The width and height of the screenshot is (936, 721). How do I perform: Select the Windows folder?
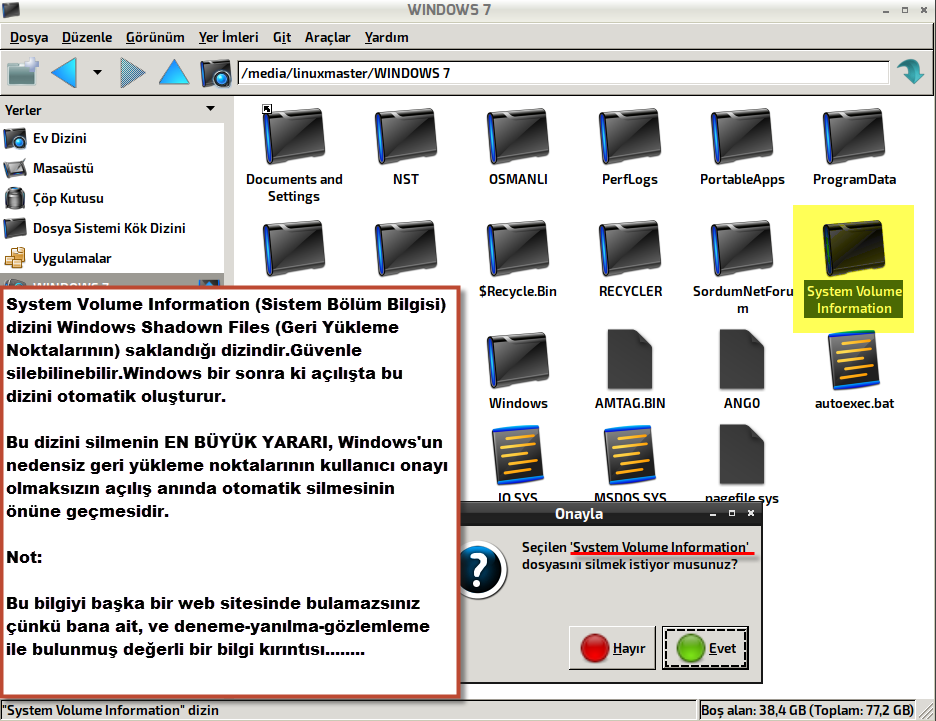tap(518, 371)
